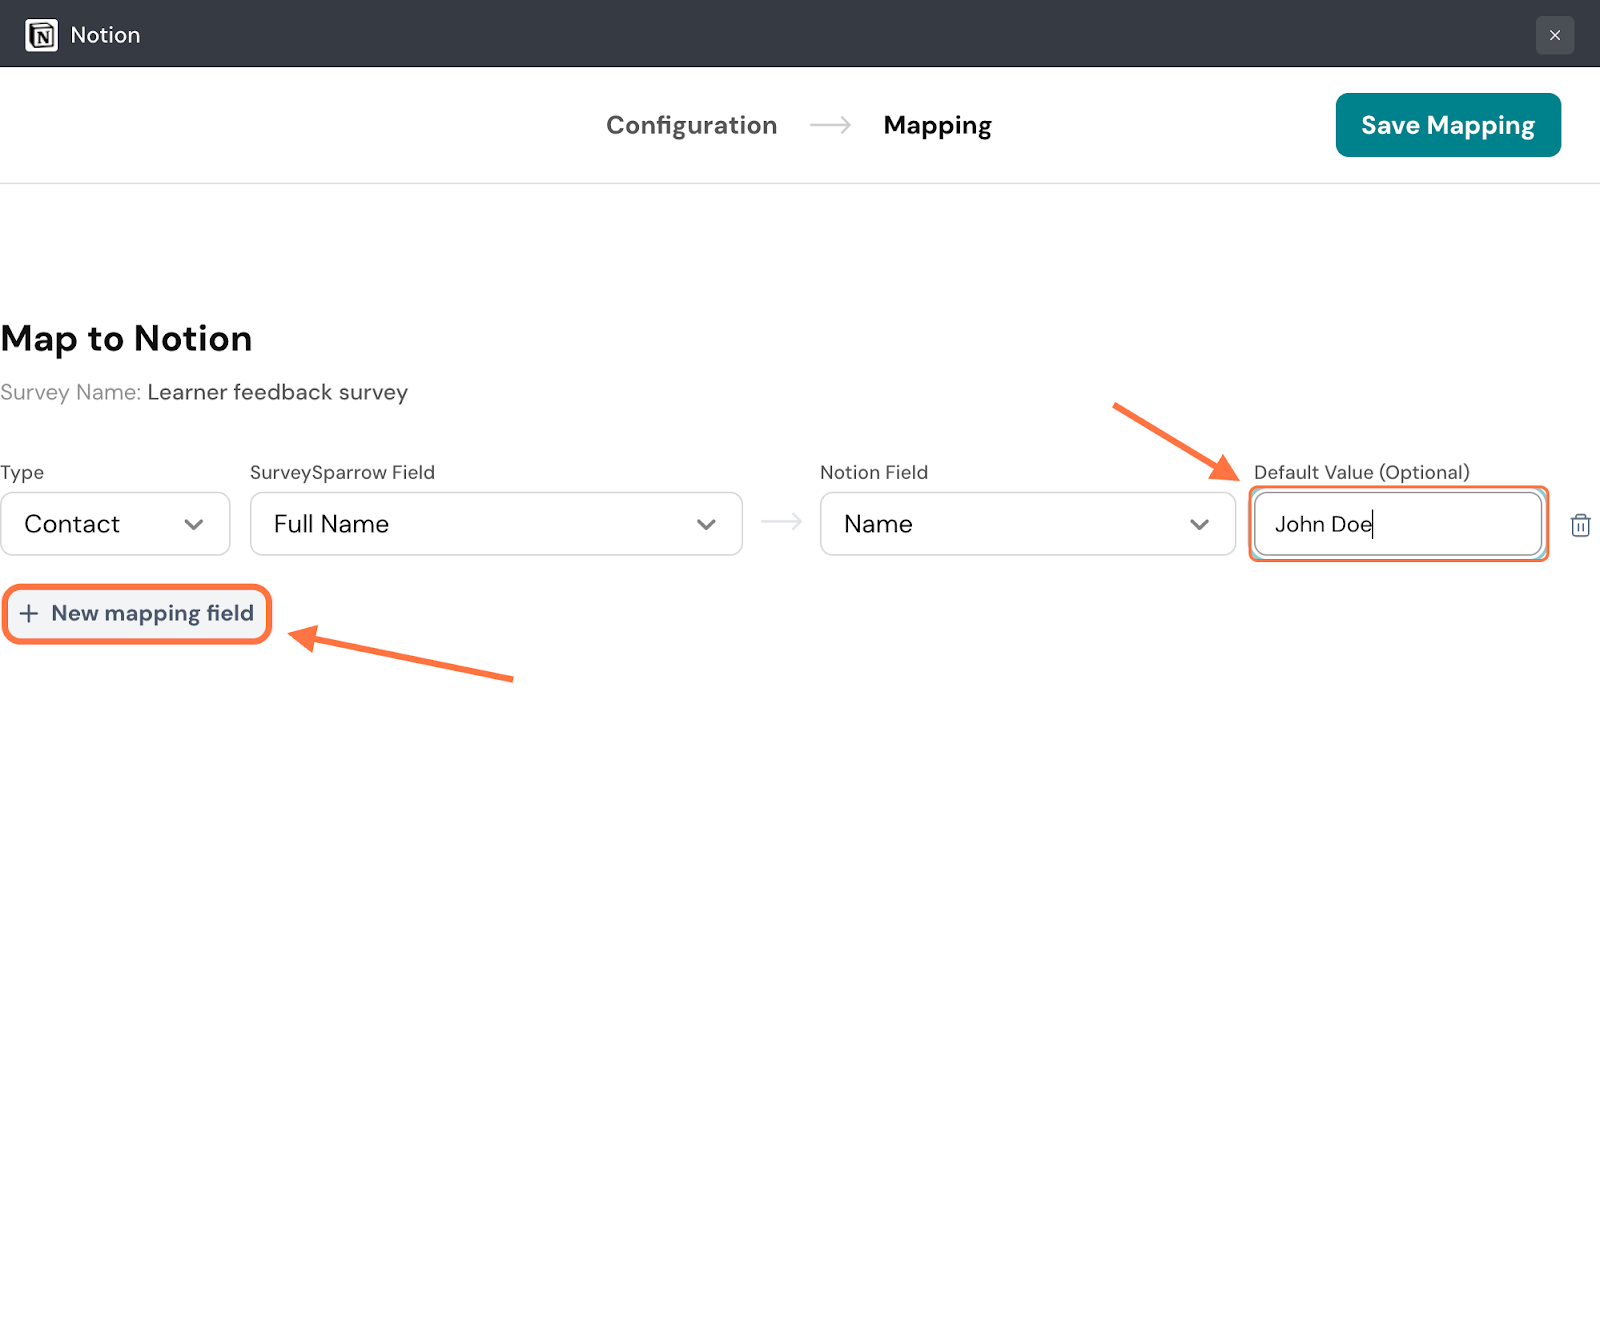Viewport: 1600px width, 1323px height.
Task: Focus the Default Value field containing John Doe
Action: point(1397,524)
